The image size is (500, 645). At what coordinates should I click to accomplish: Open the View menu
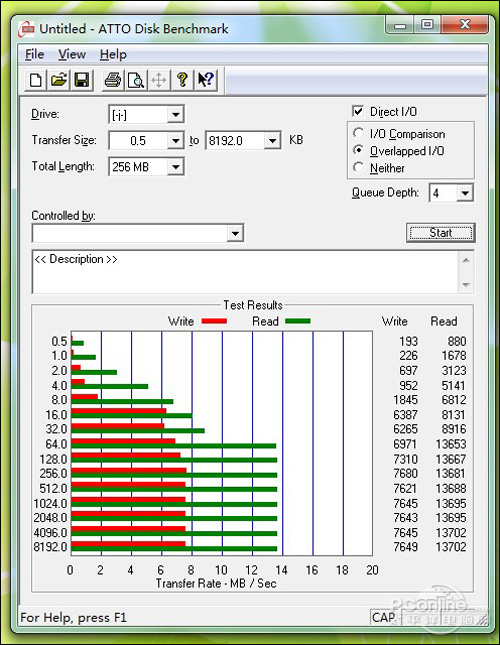pyautogui.click(x=72, y=54)
